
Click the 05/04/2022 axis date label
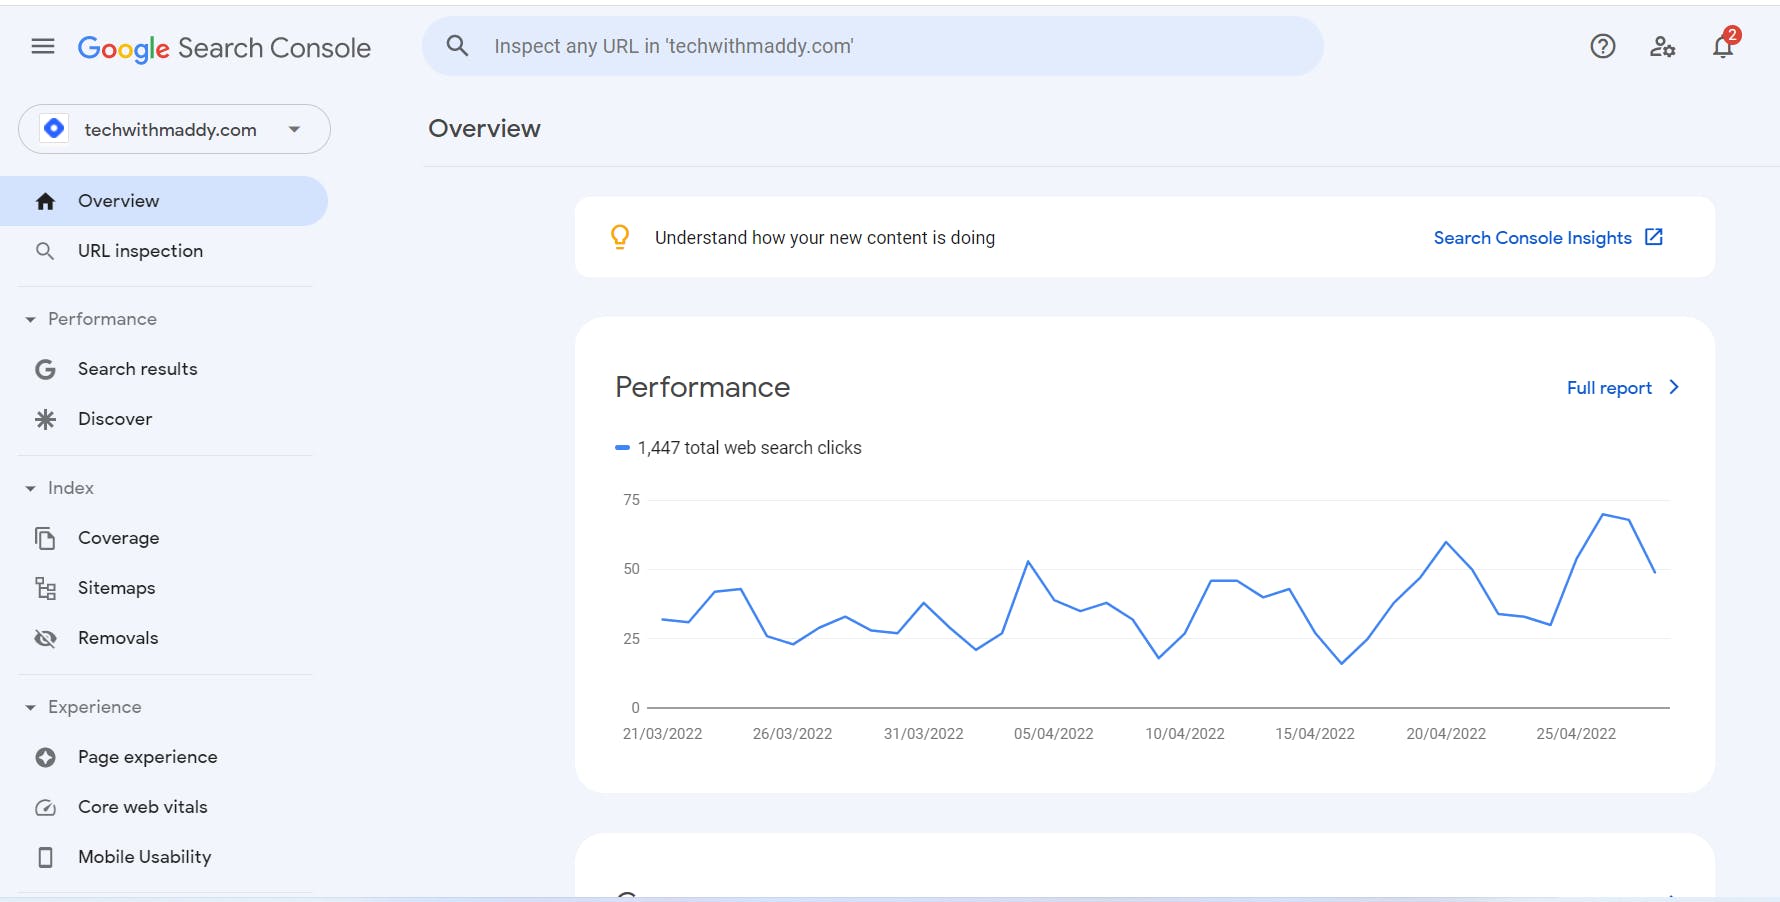tap(1054, 734)
